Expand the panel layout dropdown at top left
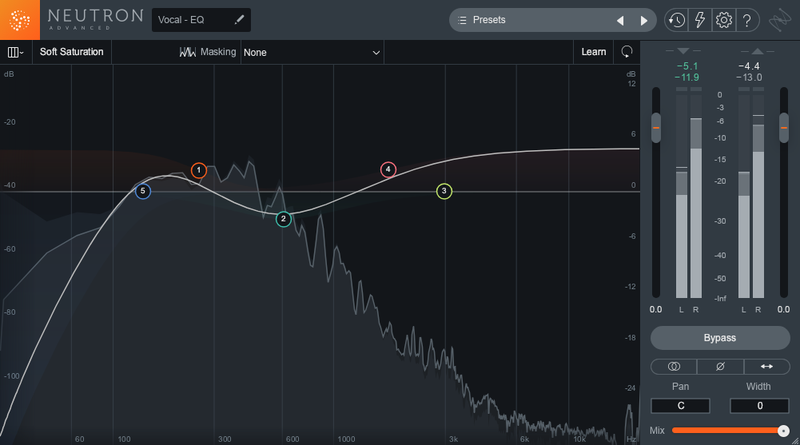The image size is (800, 445). pyautogui.click(x=15, y=51)
